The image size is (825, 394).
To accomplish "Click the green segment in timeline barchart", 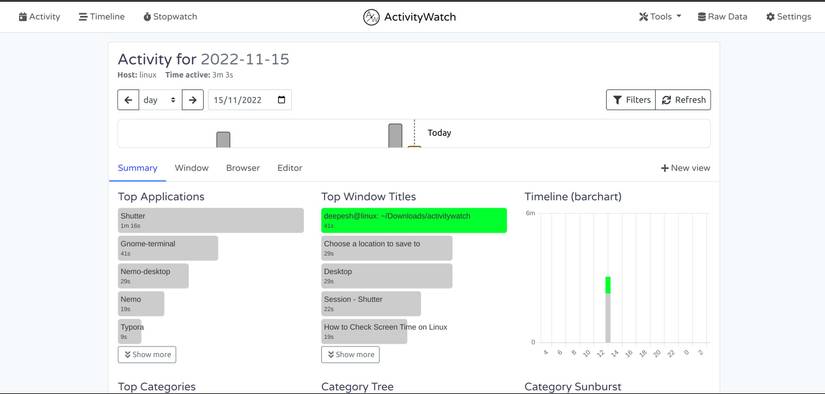I will pos(608,285).
